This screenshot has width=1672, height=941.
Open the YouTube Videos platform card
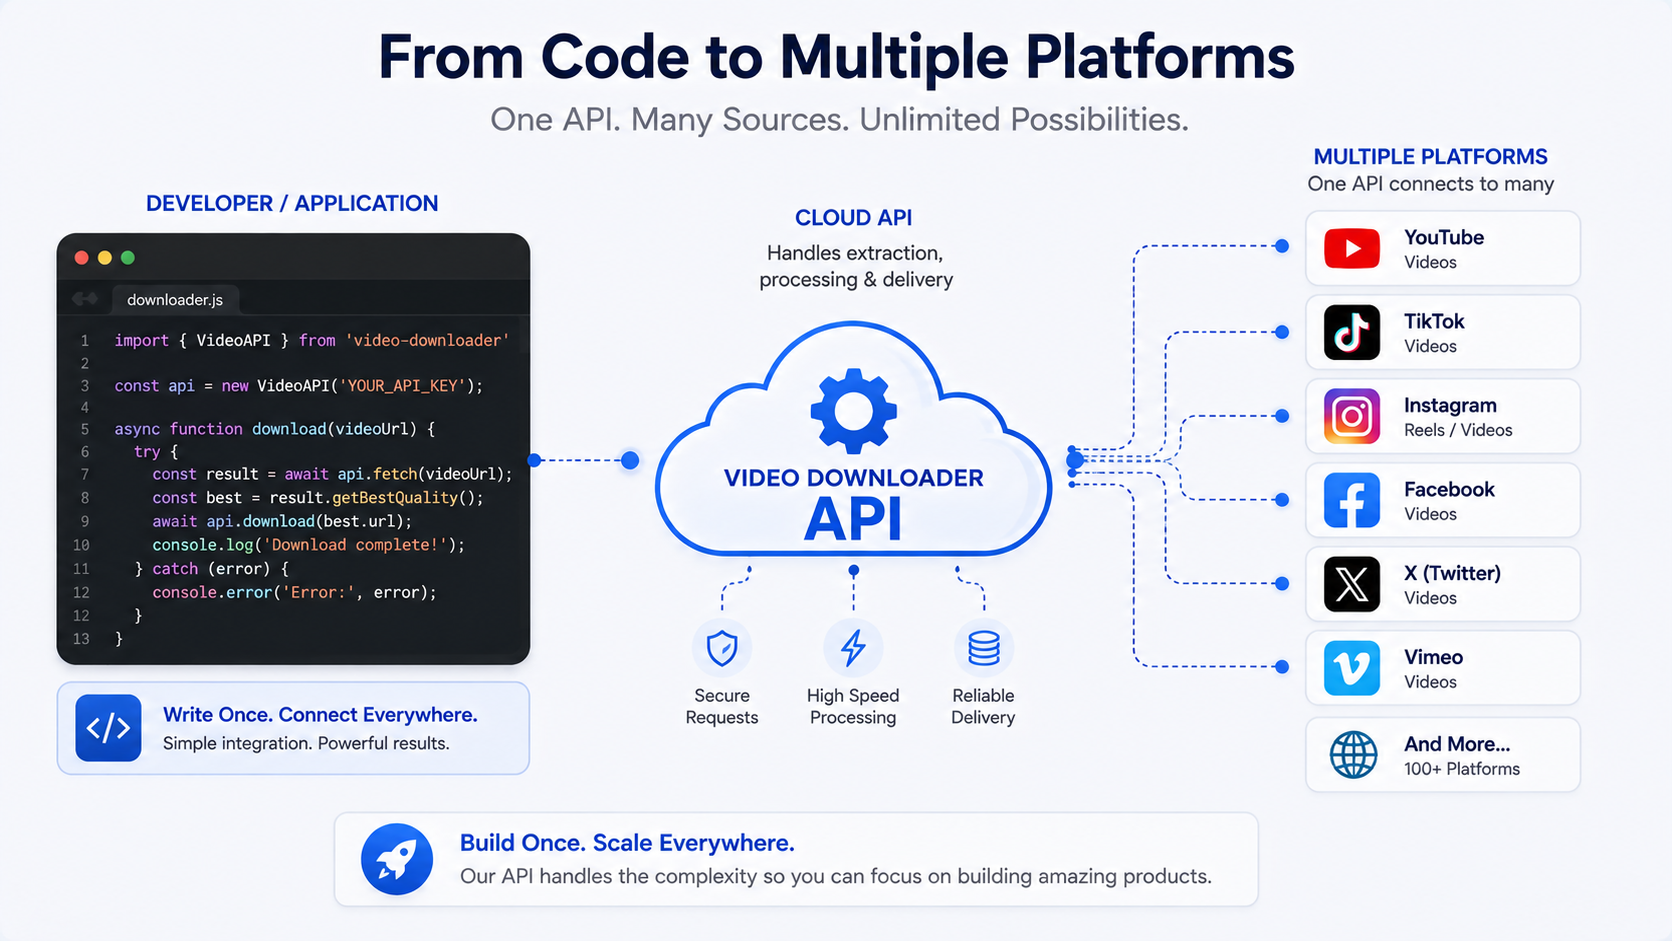tap(1443, 248)
